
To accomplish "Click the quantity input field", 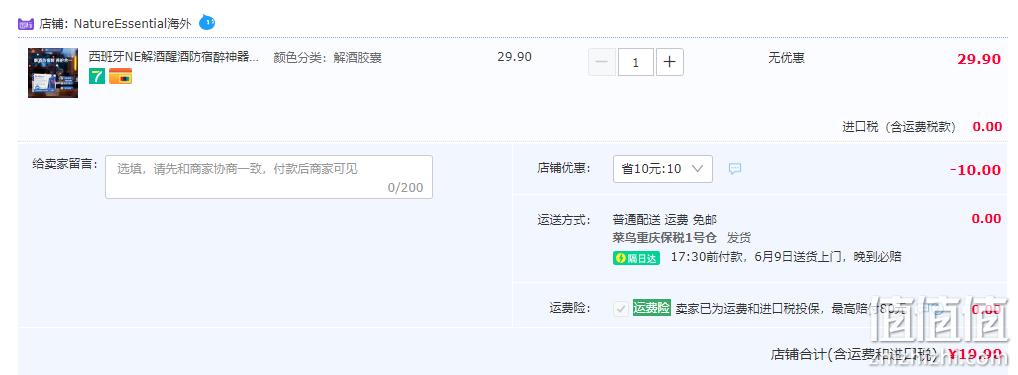I will pyautogui.click(x=636, y=62).
